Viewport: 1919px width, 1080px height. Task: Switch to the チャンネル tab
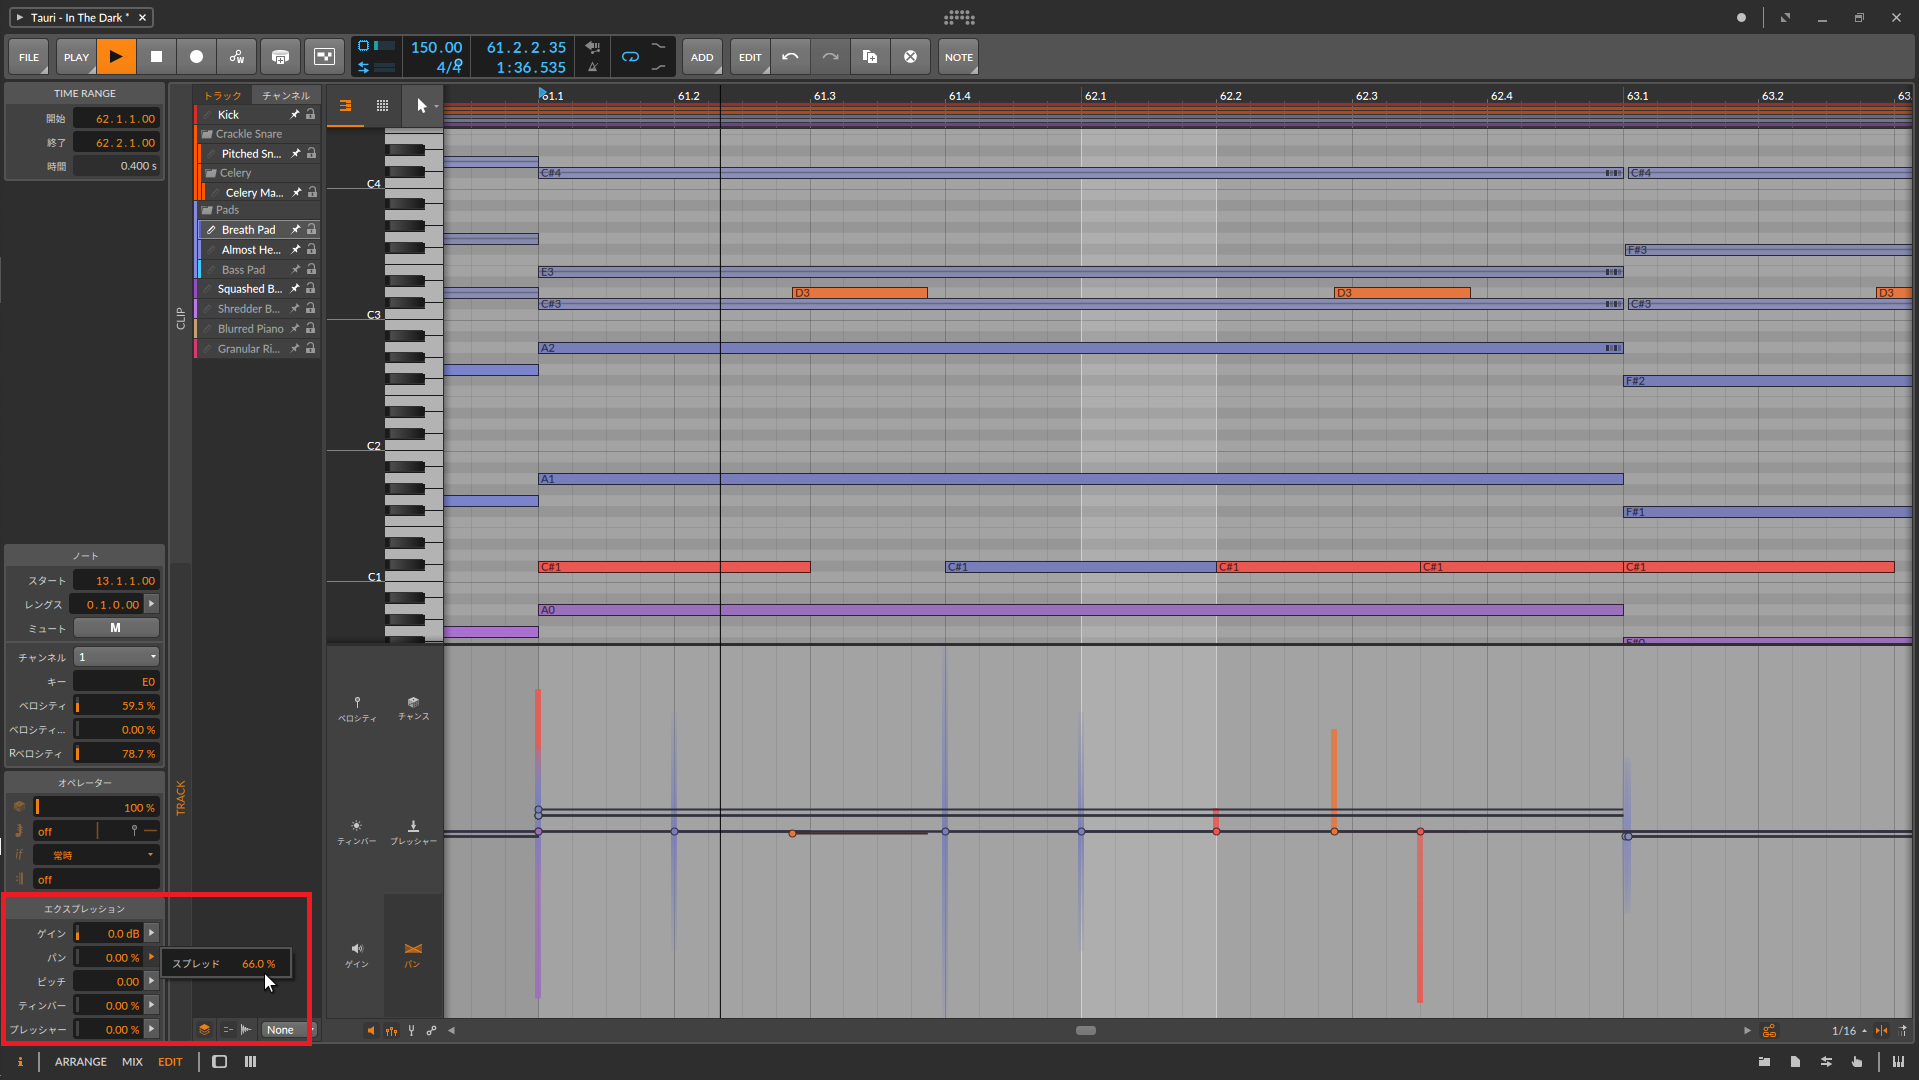(x=286, y=95)
